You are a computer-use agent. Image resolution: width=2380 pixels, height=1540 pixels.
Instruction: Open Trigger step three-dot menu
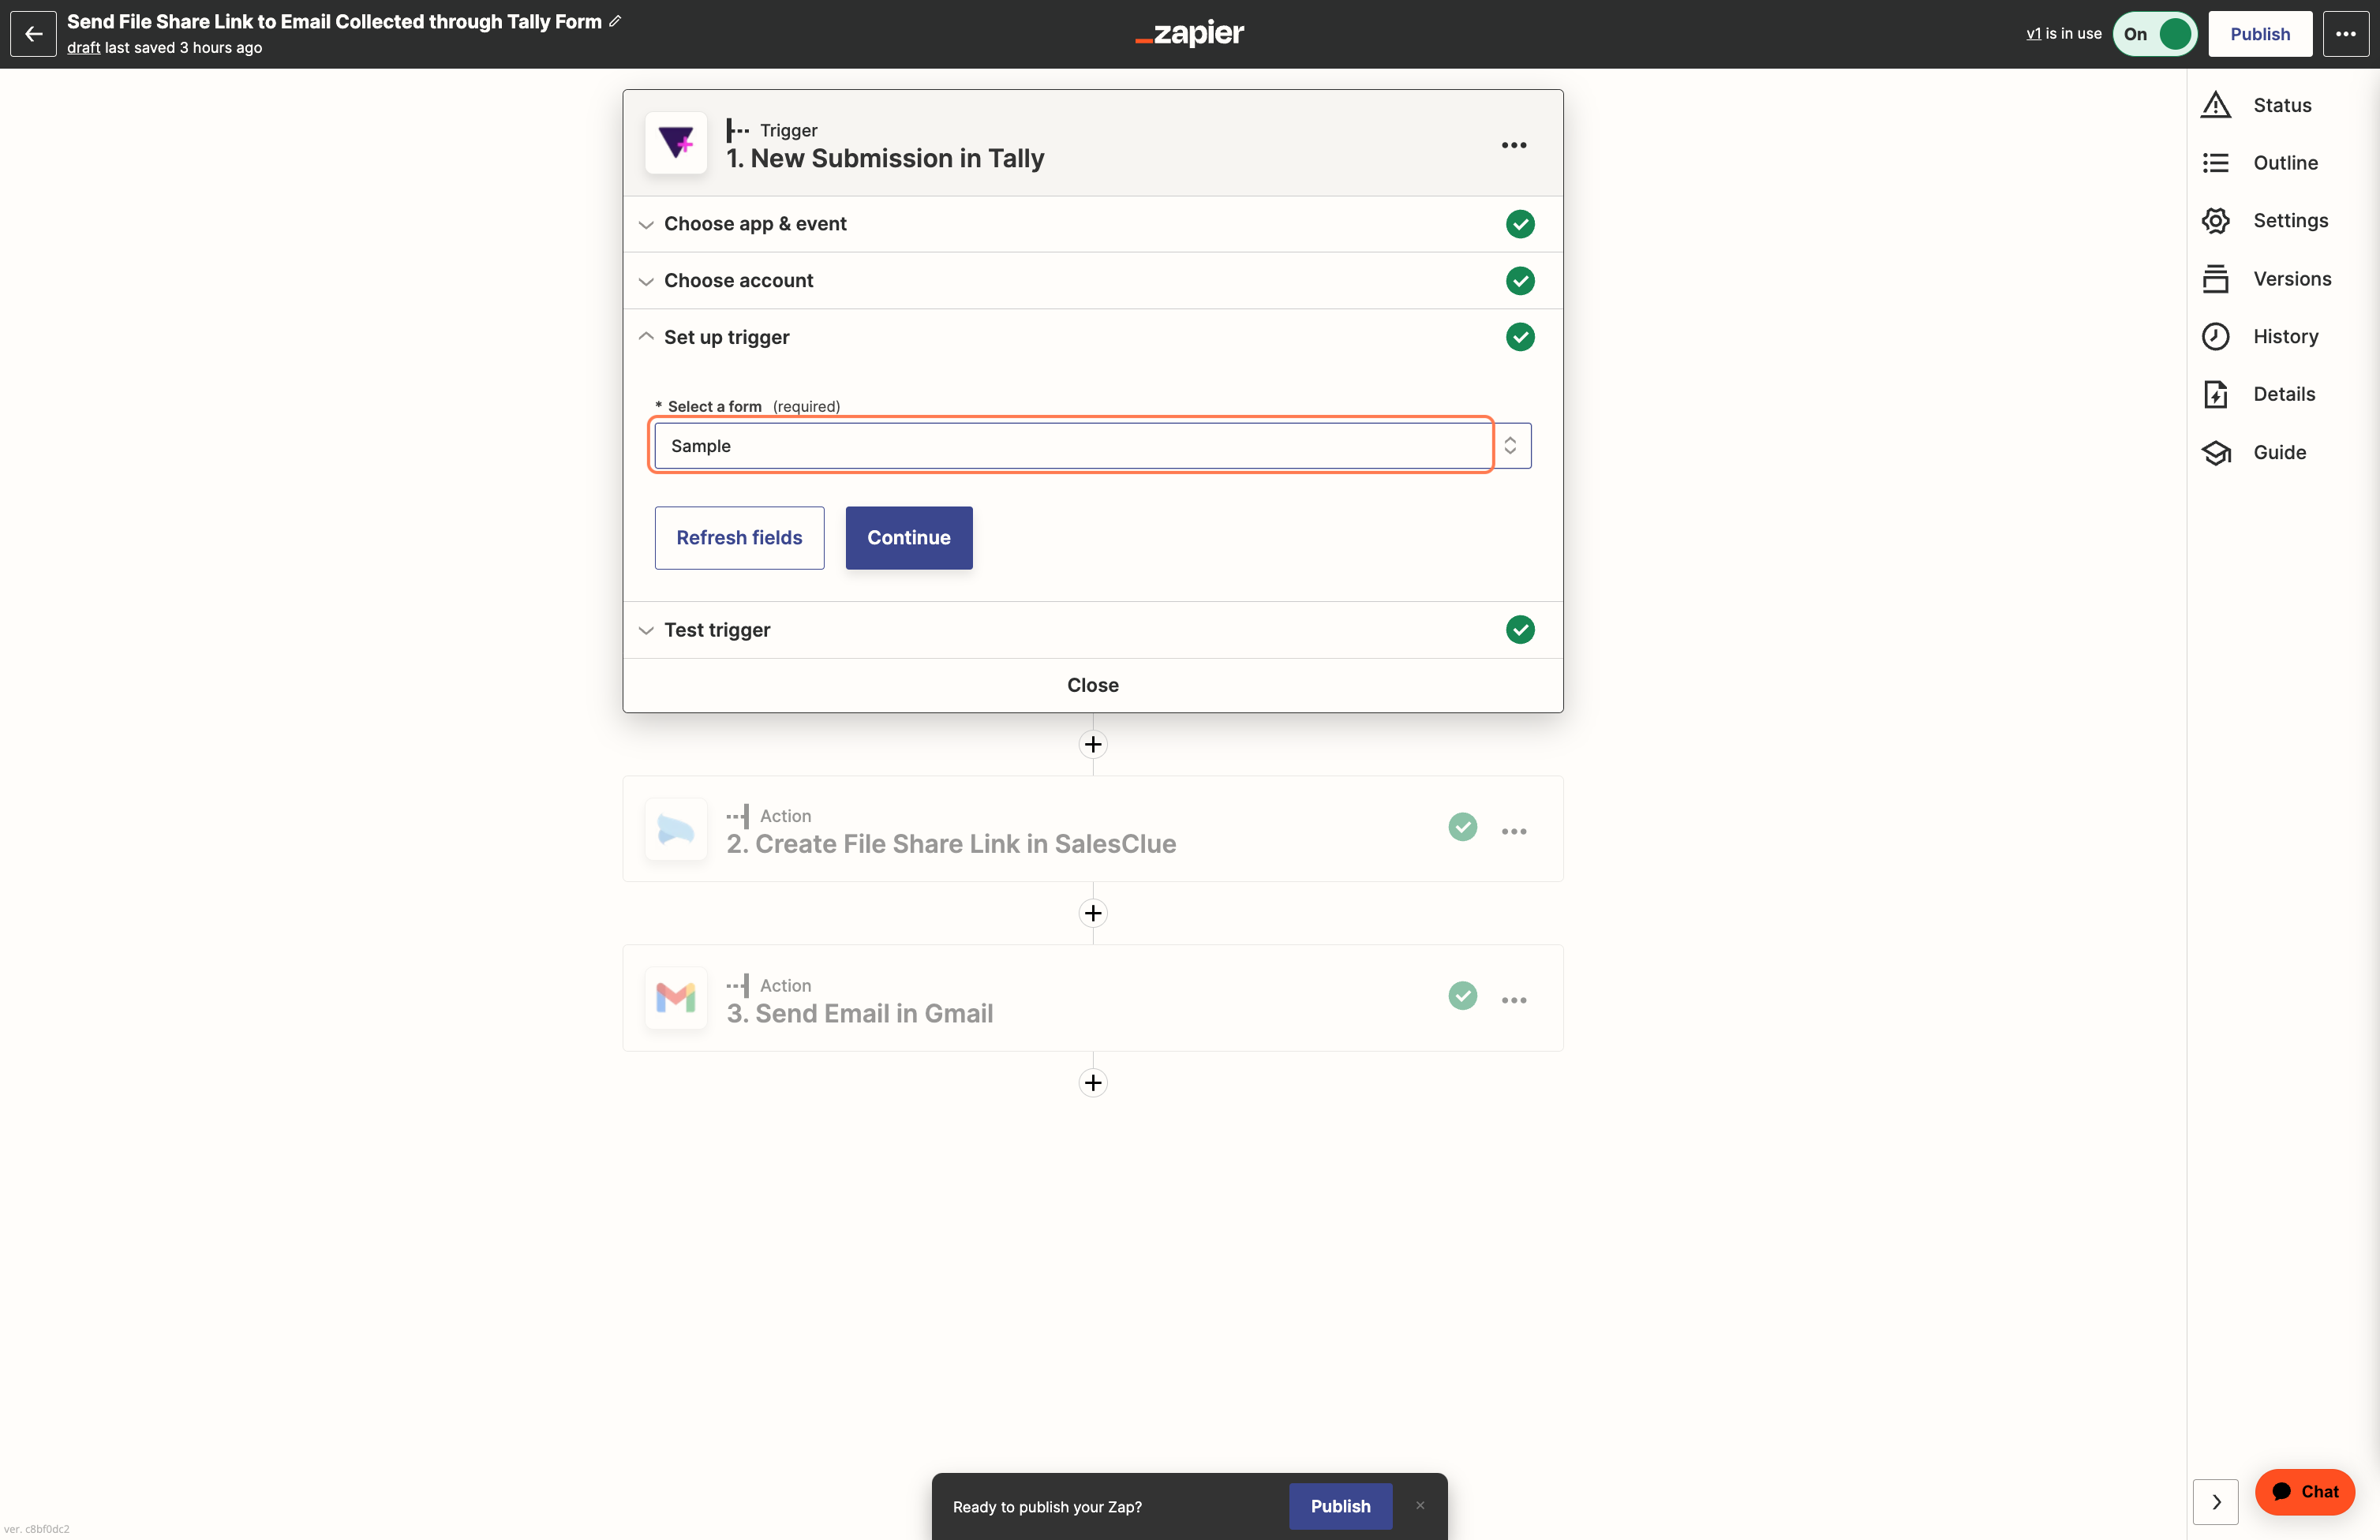pos(1514,145)
